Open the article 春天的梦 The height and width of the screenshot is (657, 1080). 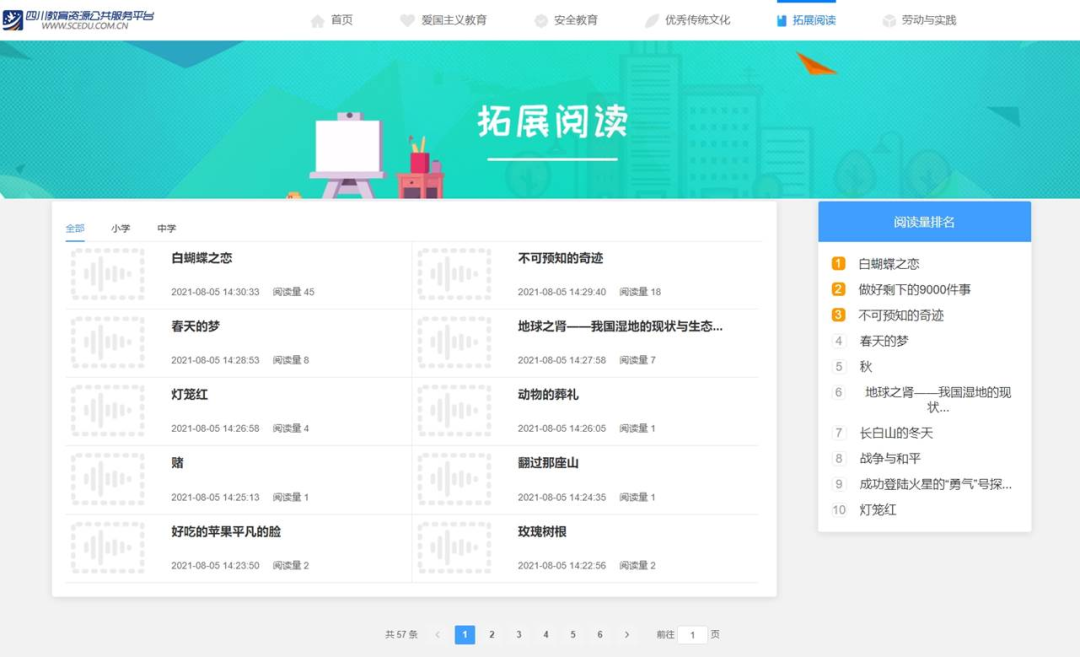click(x=194, y=326)
